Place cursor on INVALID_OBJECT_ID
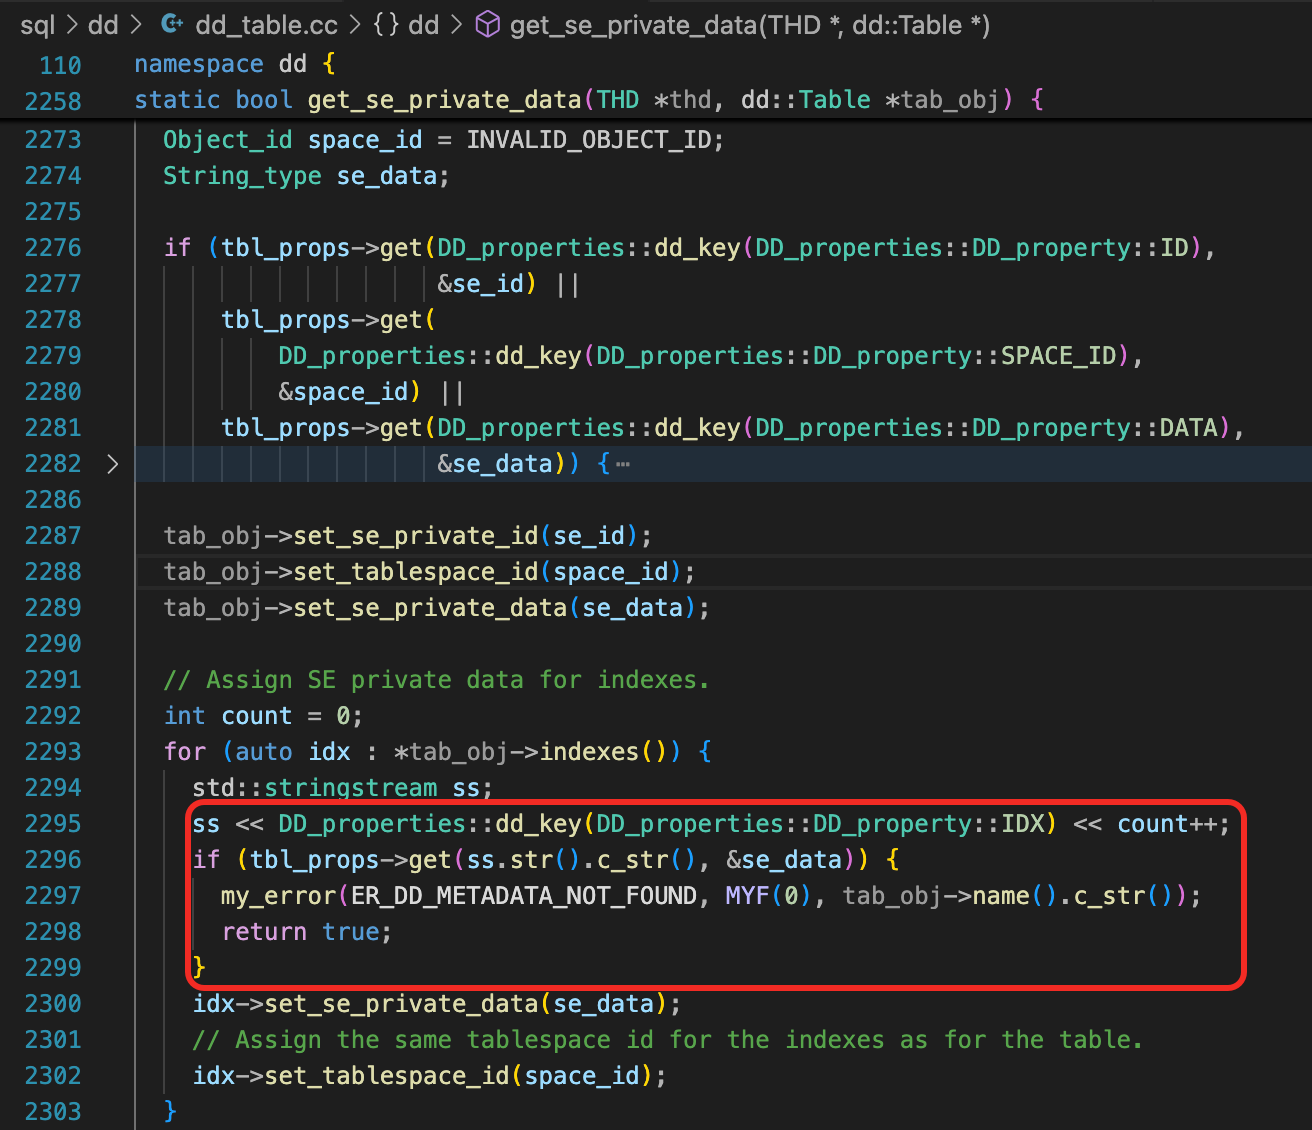1312x1130 pixels. pyautogui.click(x=590, y=140)
